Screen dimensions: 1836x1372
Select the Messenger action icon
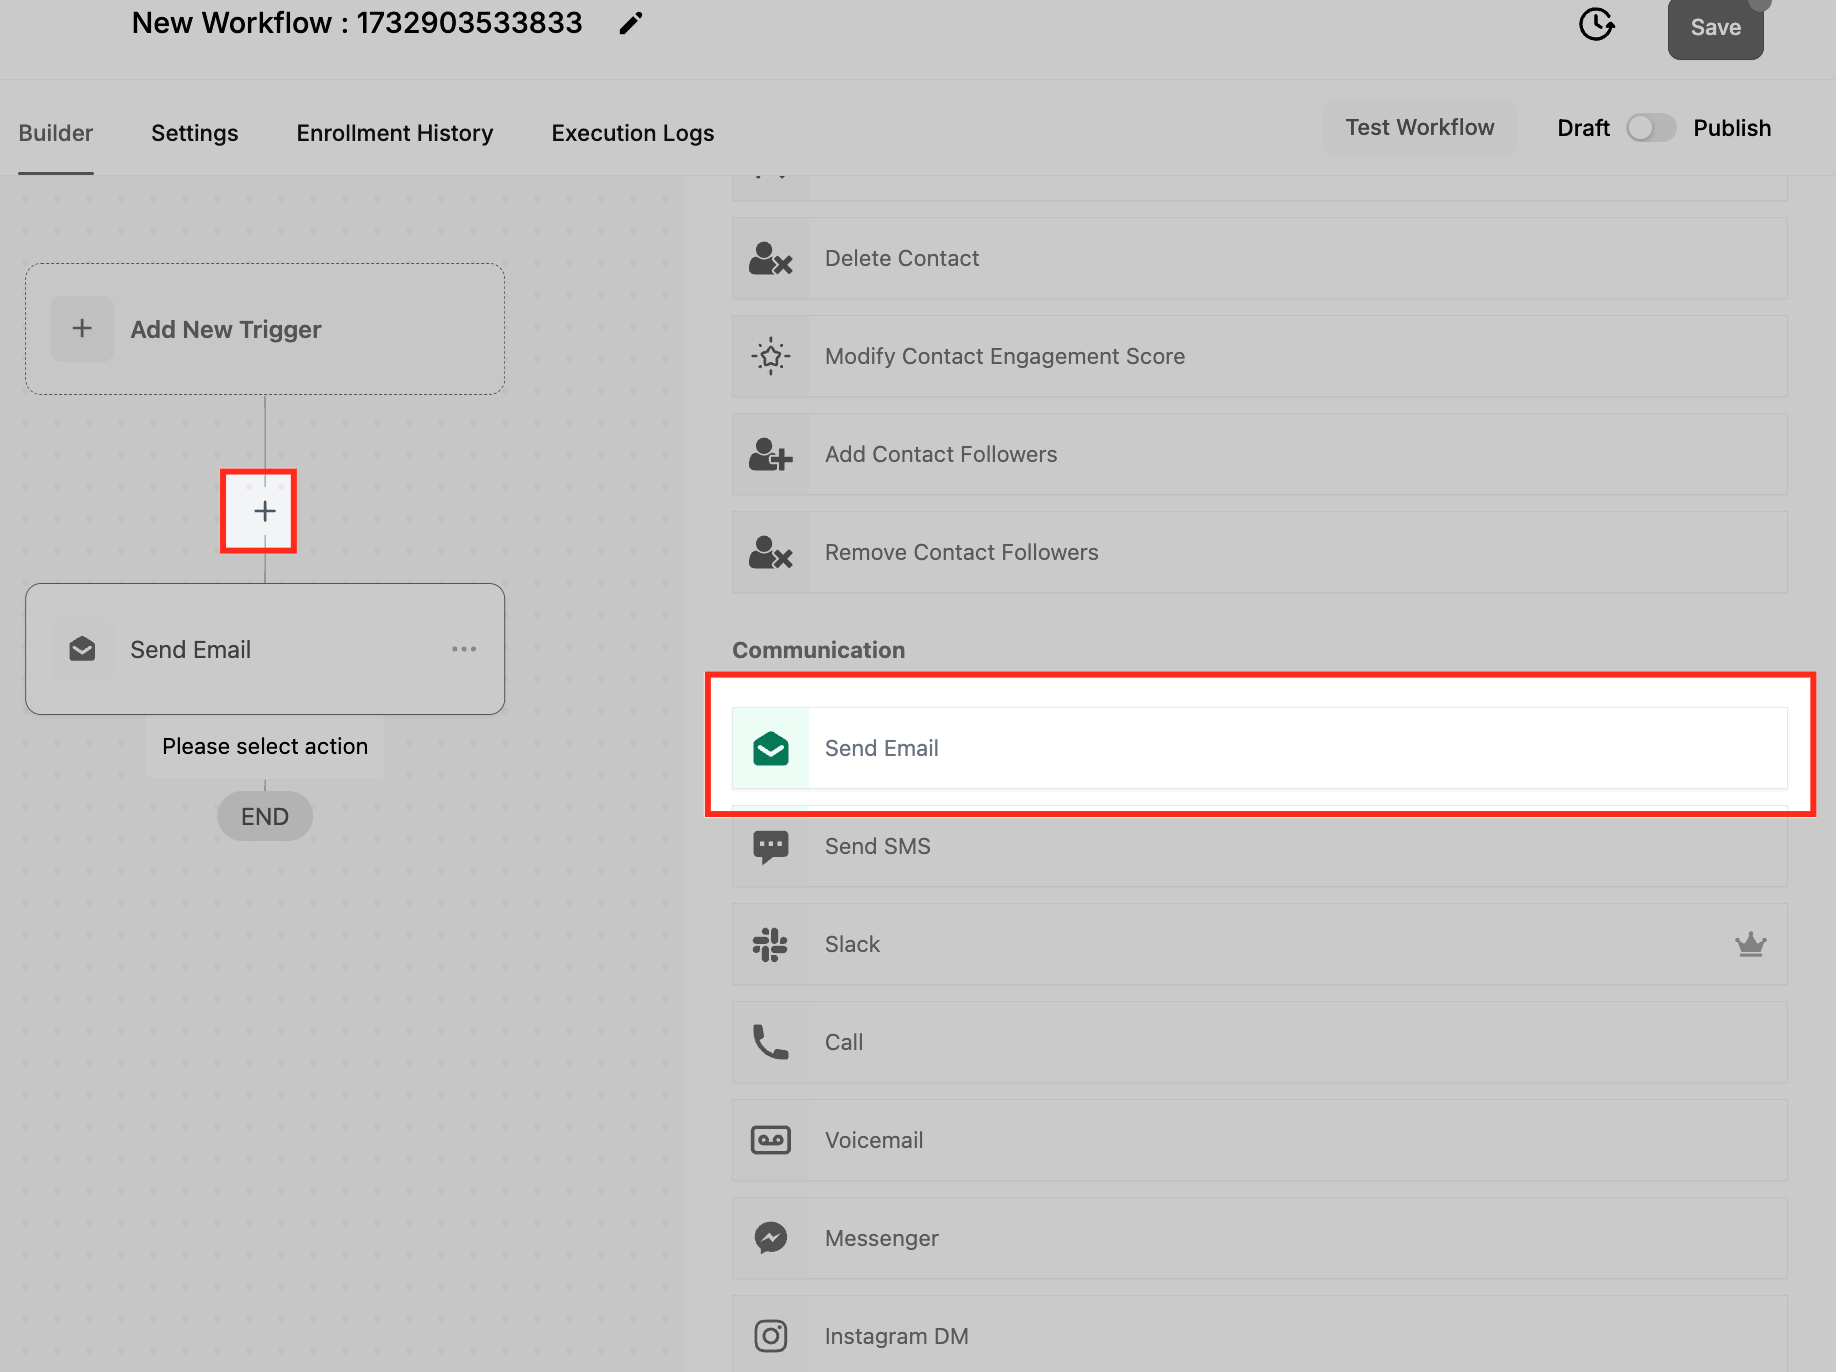coord(770,1238)
